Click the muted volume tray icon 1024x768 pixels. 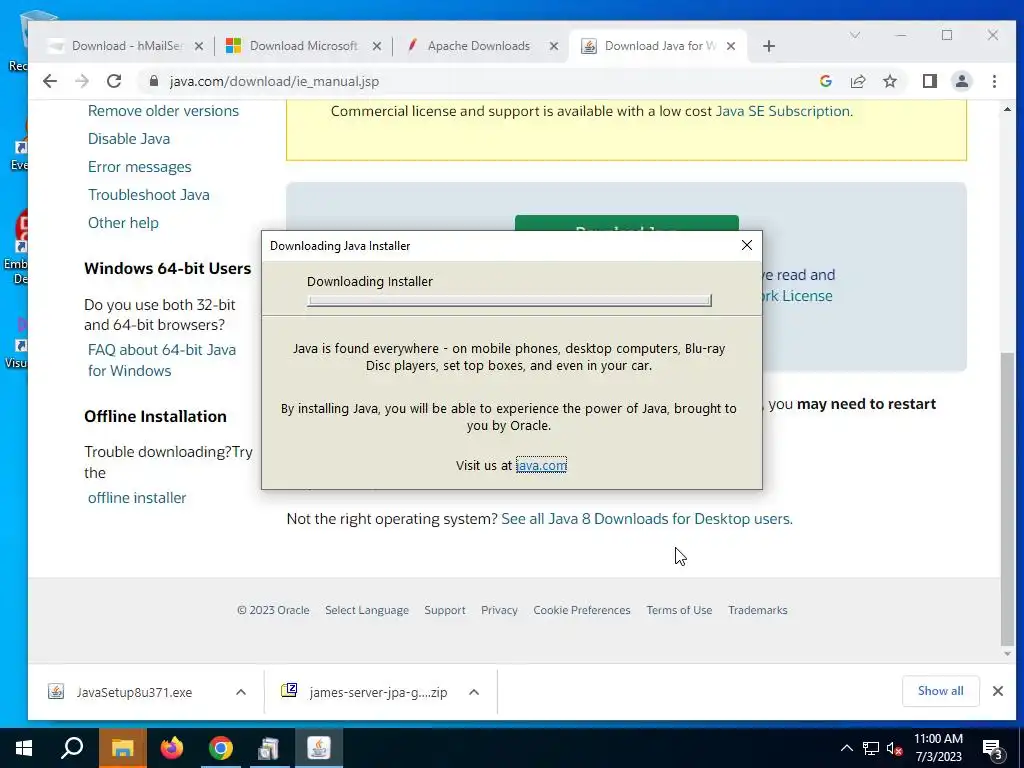[894, 748]
